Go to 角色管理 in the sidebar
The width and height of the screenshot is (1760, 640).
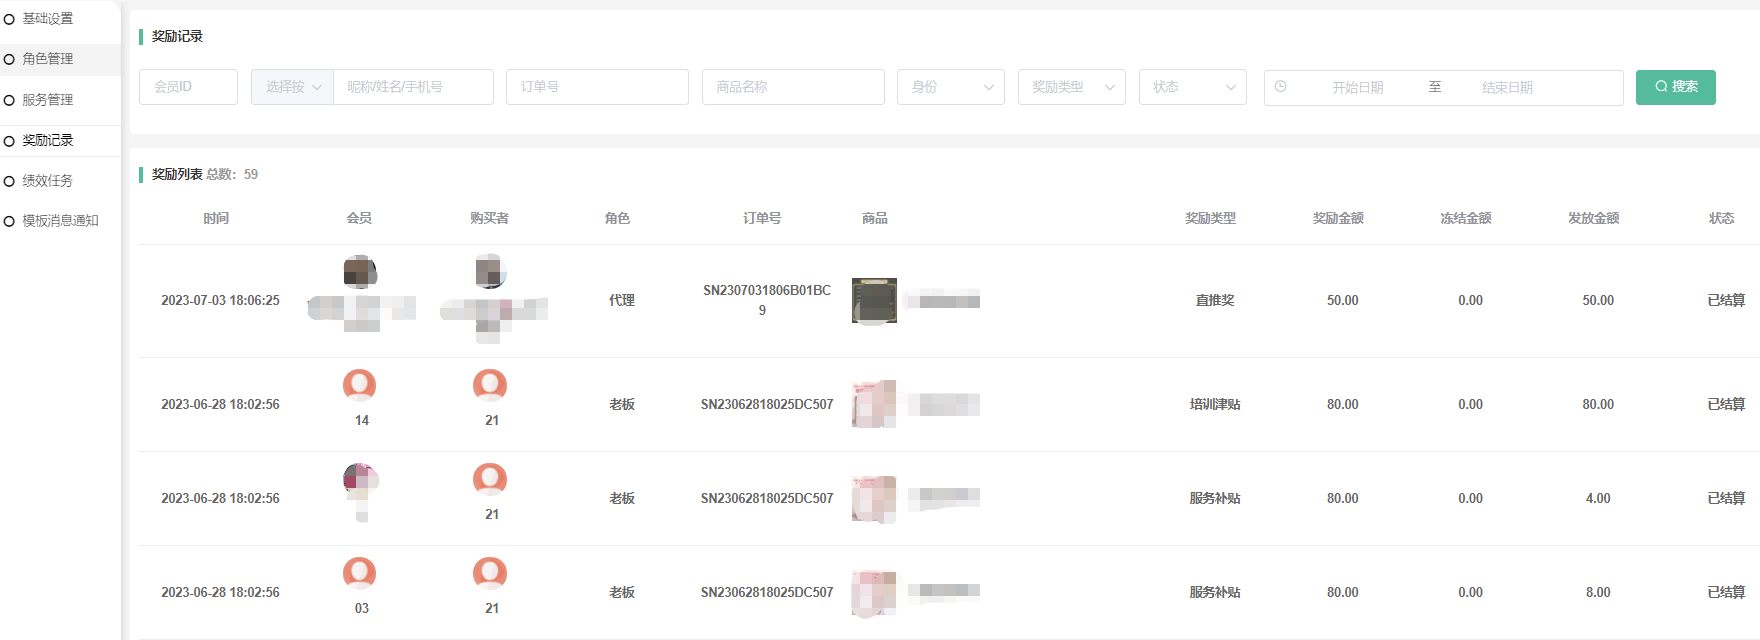tap(47, 59)
